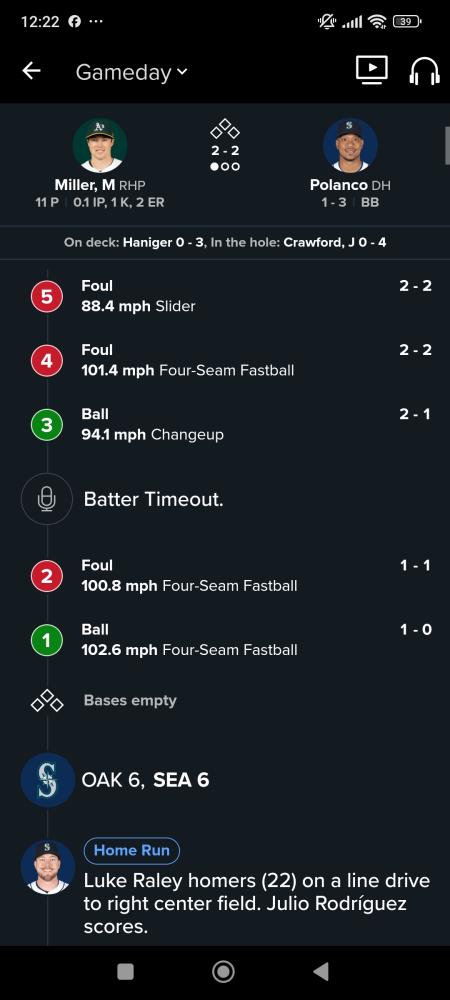Tap the Bases empty diamond icon
This screenshot has width=450, height=1000.
[47, 701]
